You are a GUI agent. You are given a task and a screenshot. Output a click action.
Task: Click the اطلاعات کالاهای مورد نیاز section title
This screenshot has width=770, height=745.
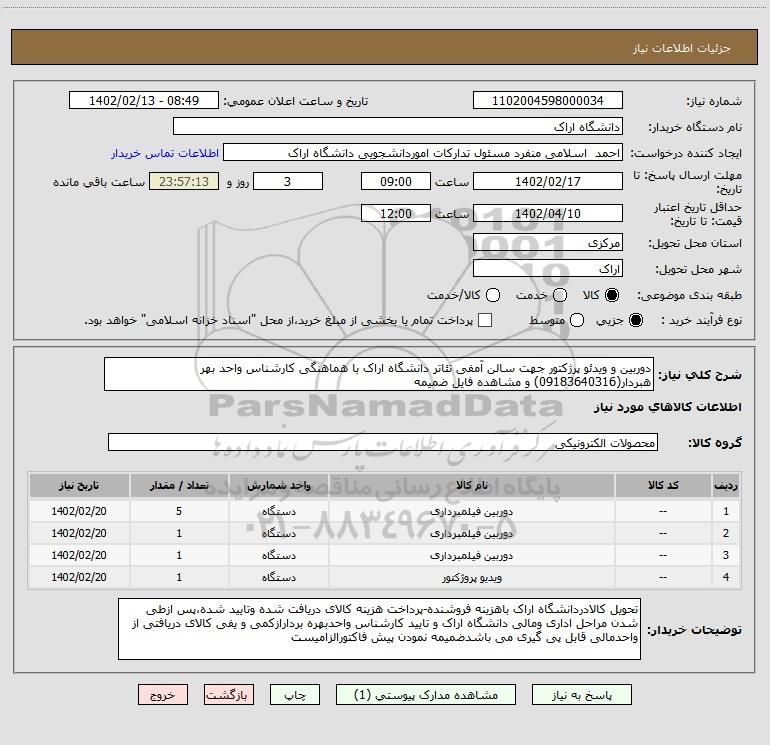[668, 407]
